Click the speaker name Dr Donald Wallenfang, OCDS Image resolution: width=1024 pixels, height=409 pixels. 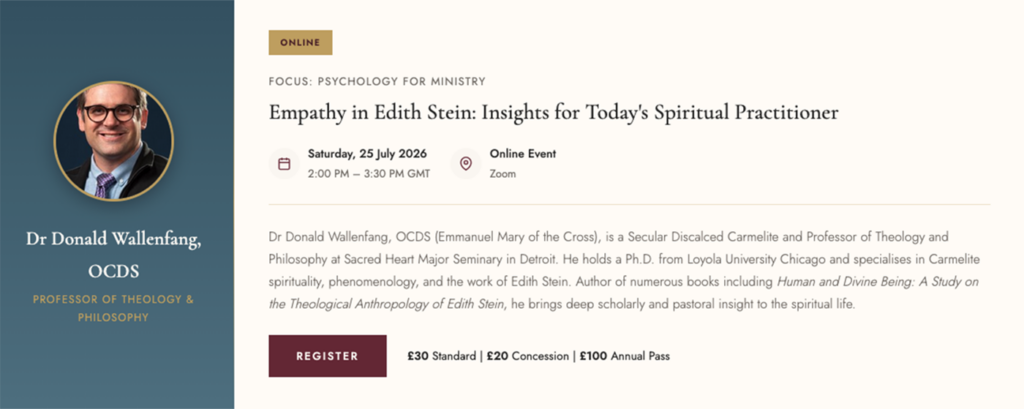pos(113,255)
